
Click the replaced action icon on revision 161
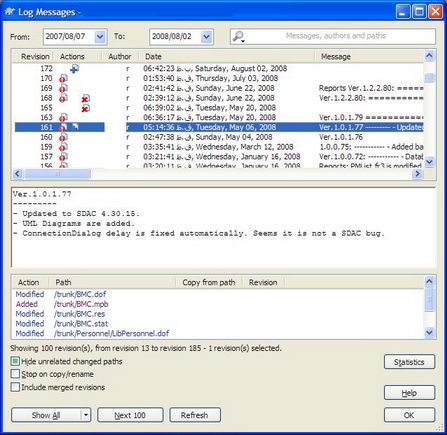(75, 127)
